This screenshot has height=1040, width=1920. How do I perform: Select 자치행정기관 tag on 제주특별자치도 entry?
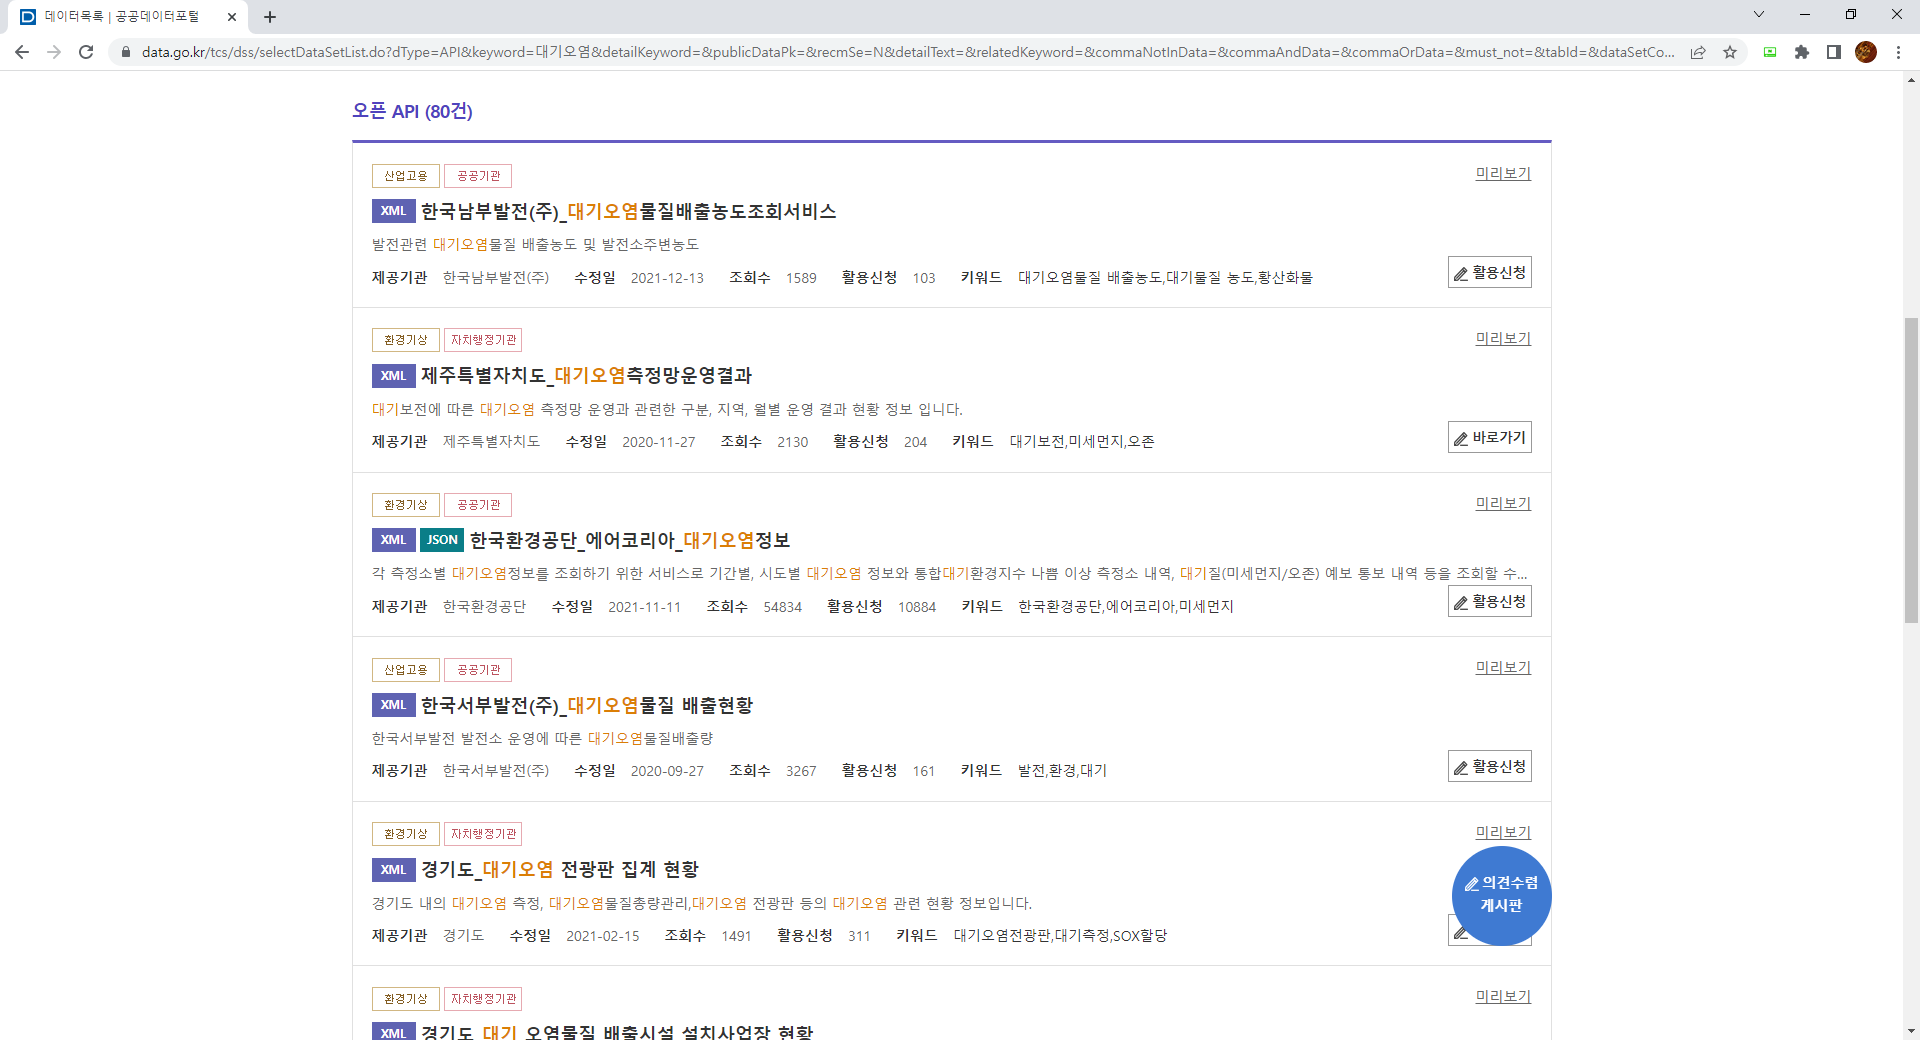483,340
